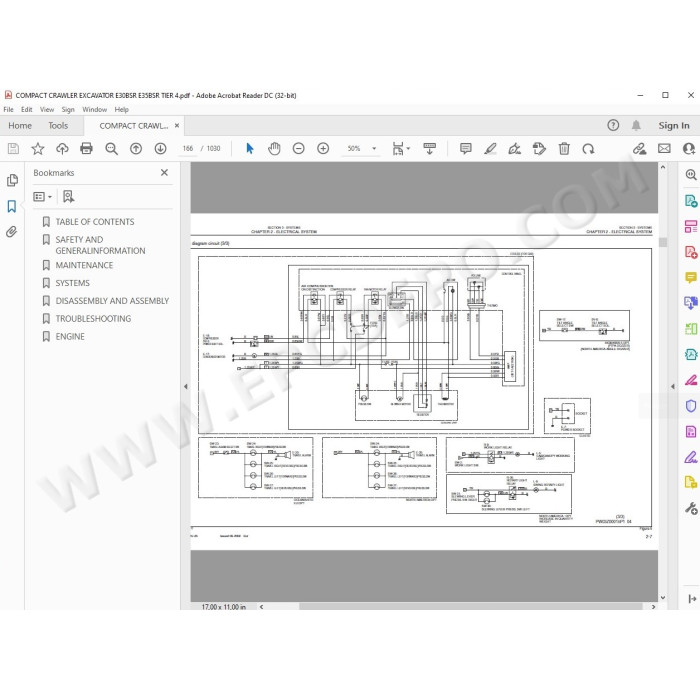The width and height of the screenshot is (700, 700).
Task: Open Create PDF tool in right pane
Action: click(x=691, y=252)
